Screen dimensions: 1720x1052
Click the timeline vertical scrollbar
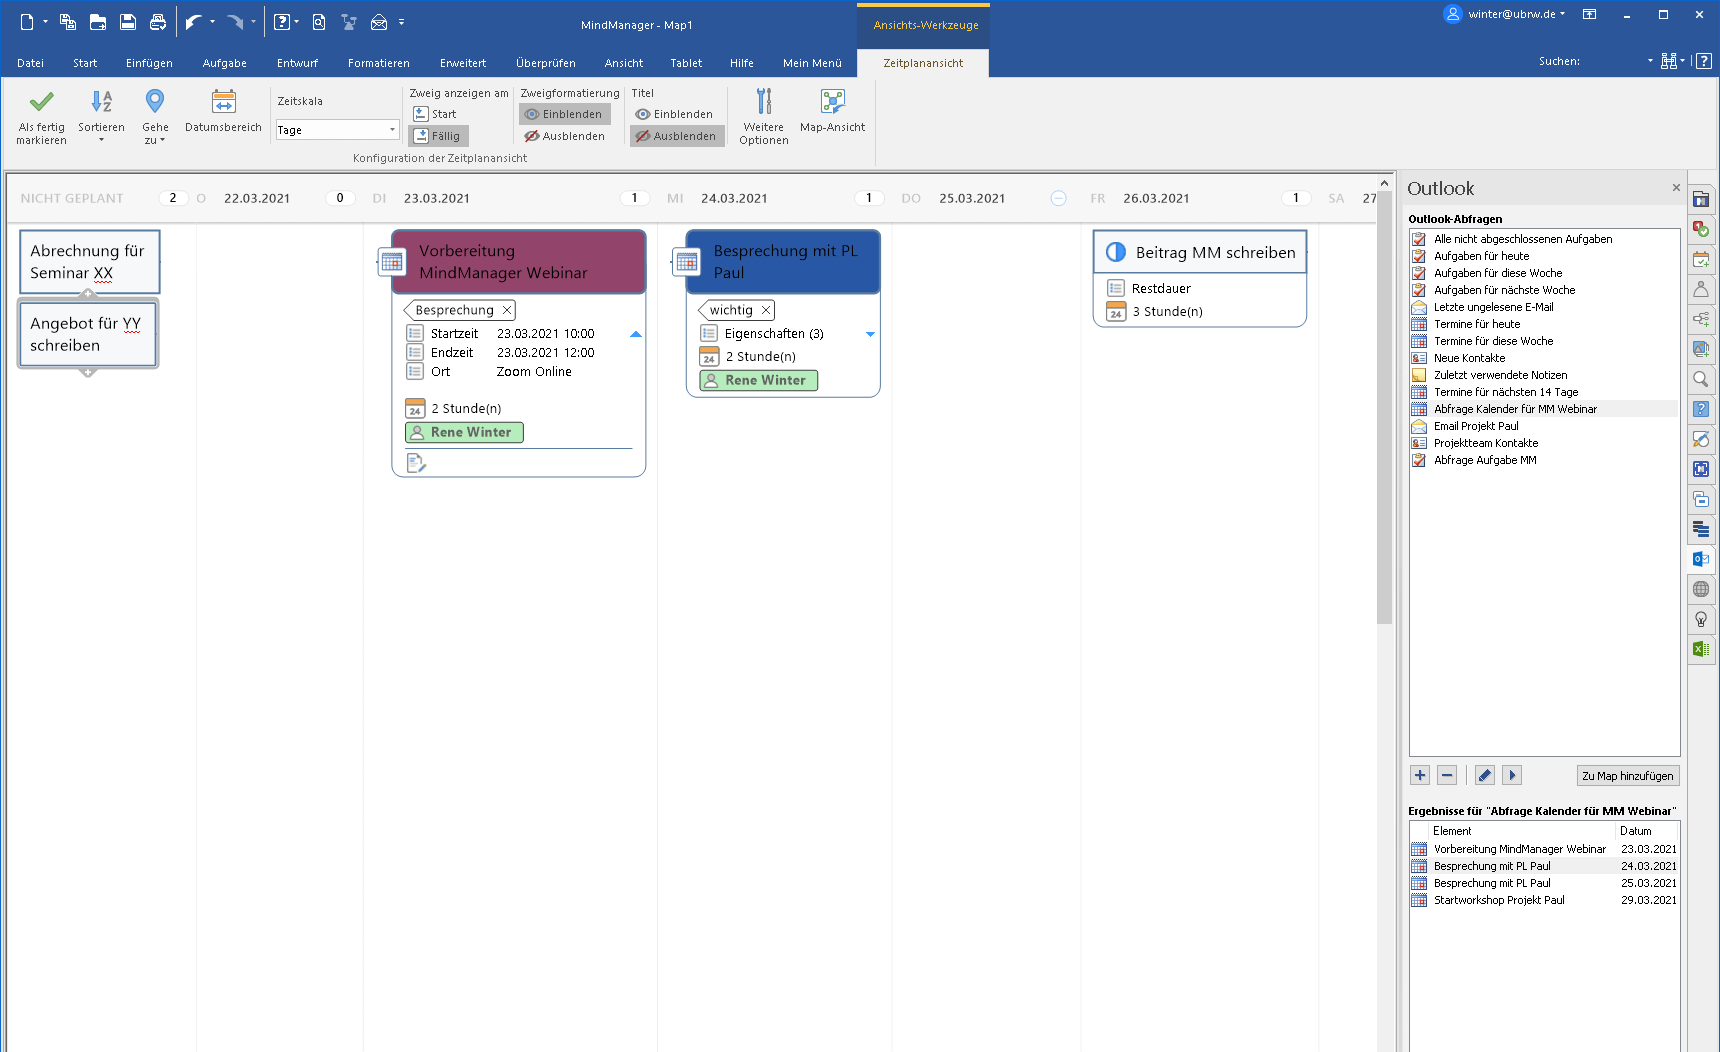[x=1384, y=410]
